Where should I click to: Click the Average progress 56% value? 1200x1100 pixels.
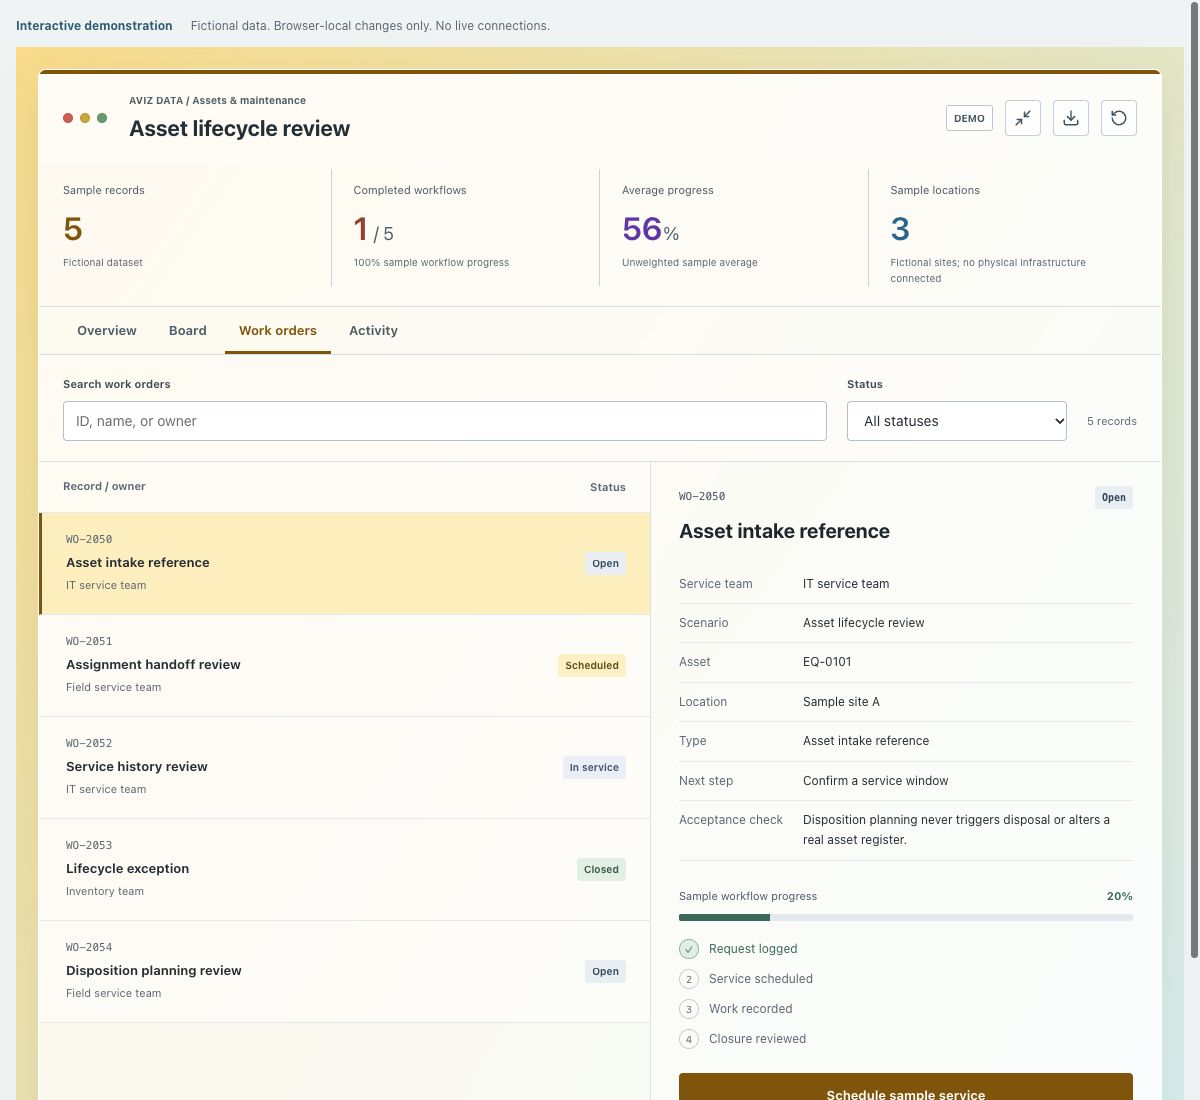651,229
